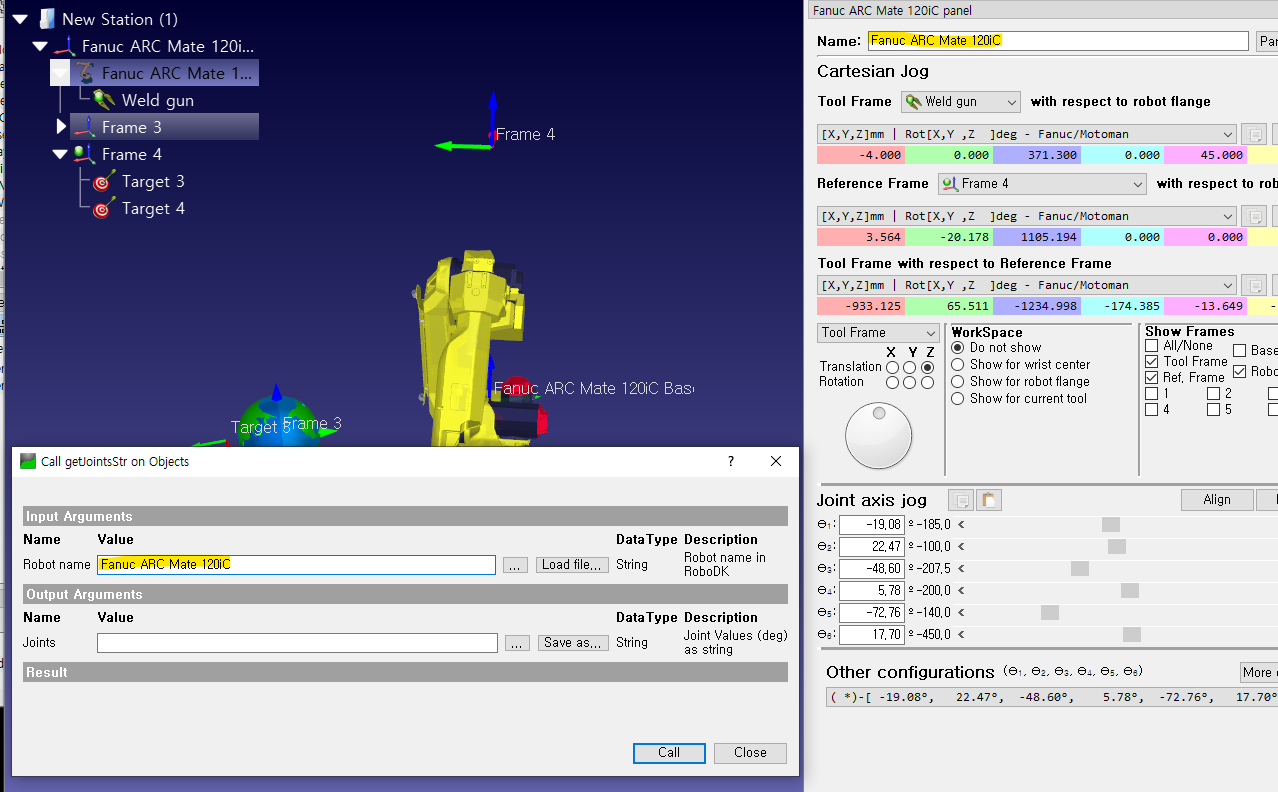The height and width of the screenshot is (792, 1278).
Task: Enable show frame 2 checkbox
Action: (1213, 393)
